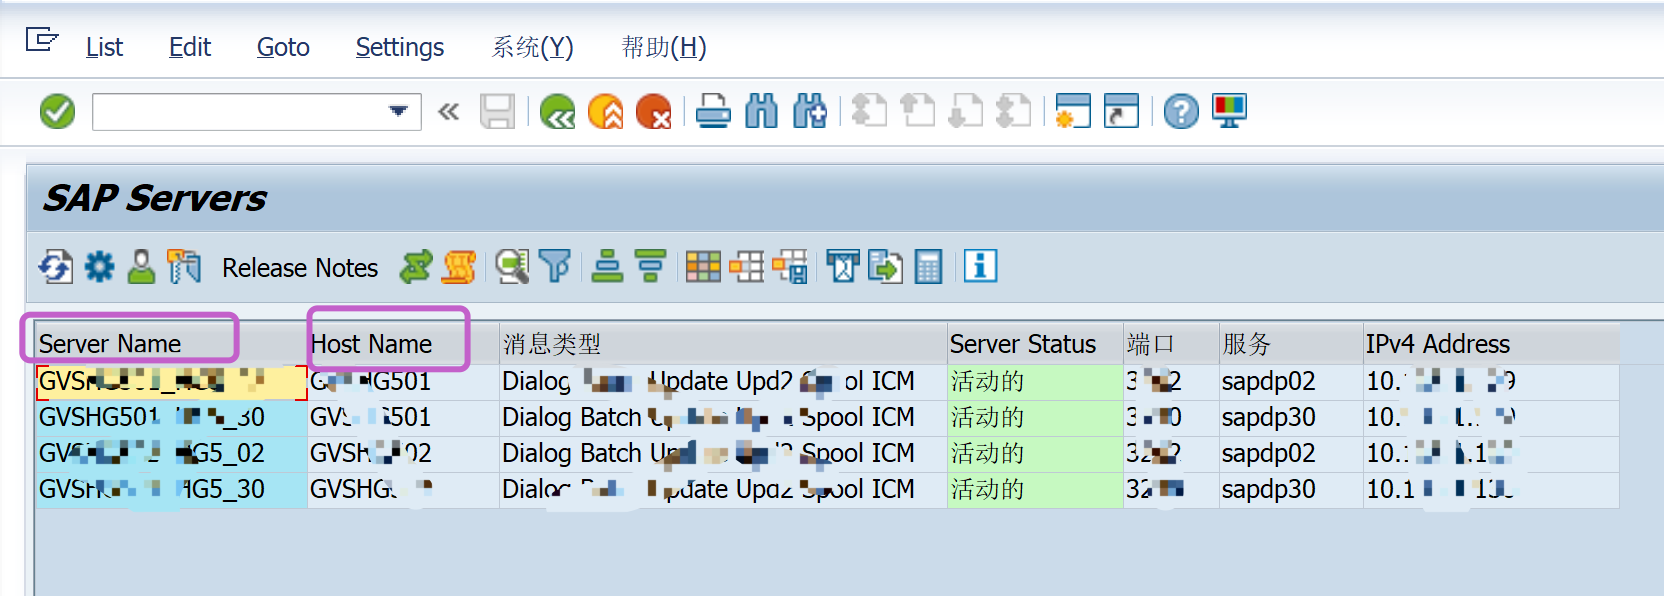Click the 服务 column header

(x=1291, y=344)
